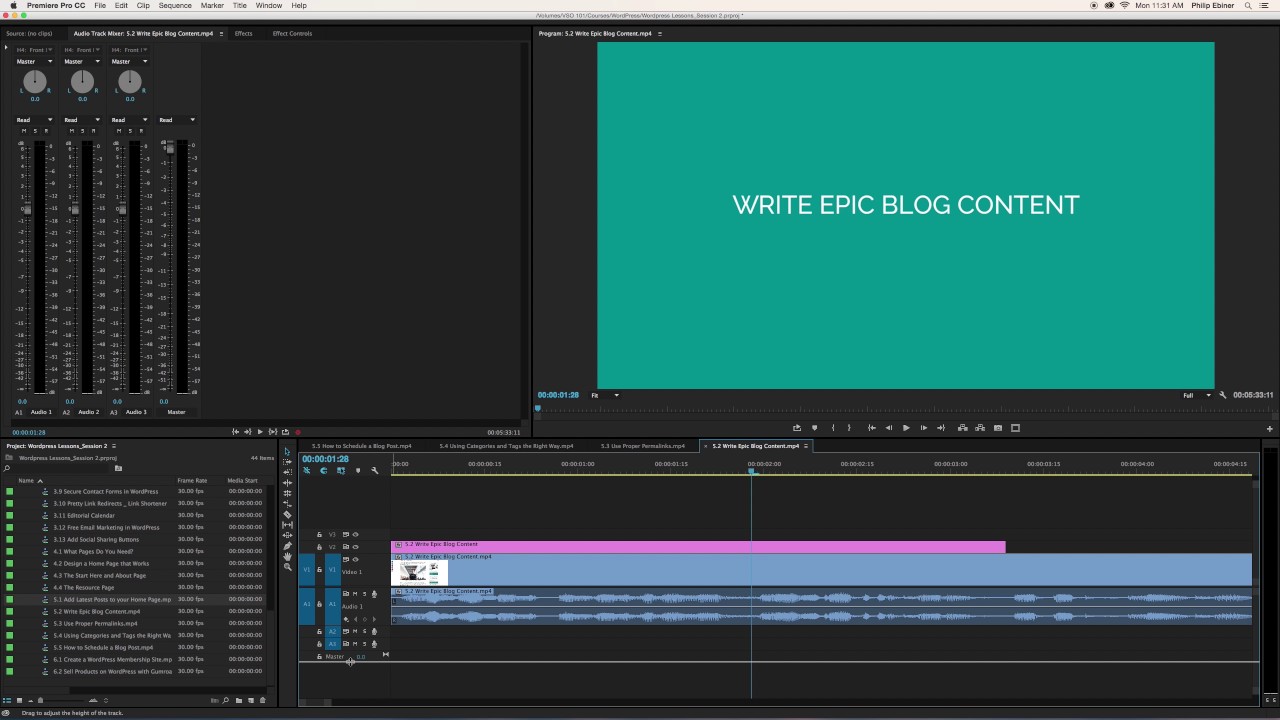Screen dimensions: 1280x720
Task: Open Audio Track Mixer panel menu
Action: [x=222, y=33]
